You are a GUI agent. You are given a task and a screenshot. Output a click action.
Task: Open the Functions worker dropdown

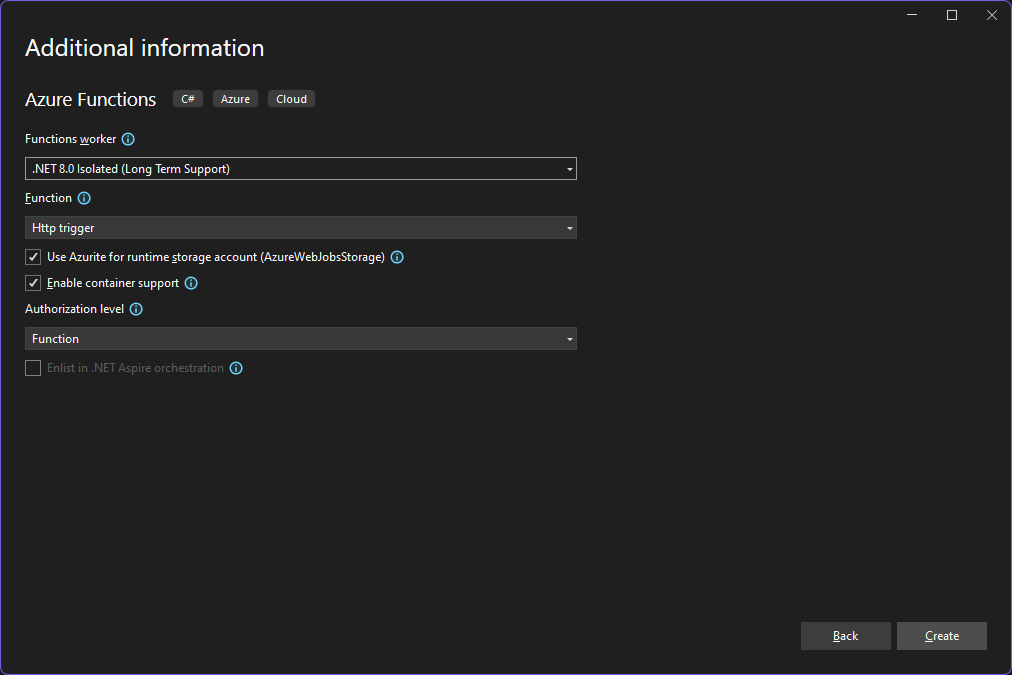tap(300, 169)
